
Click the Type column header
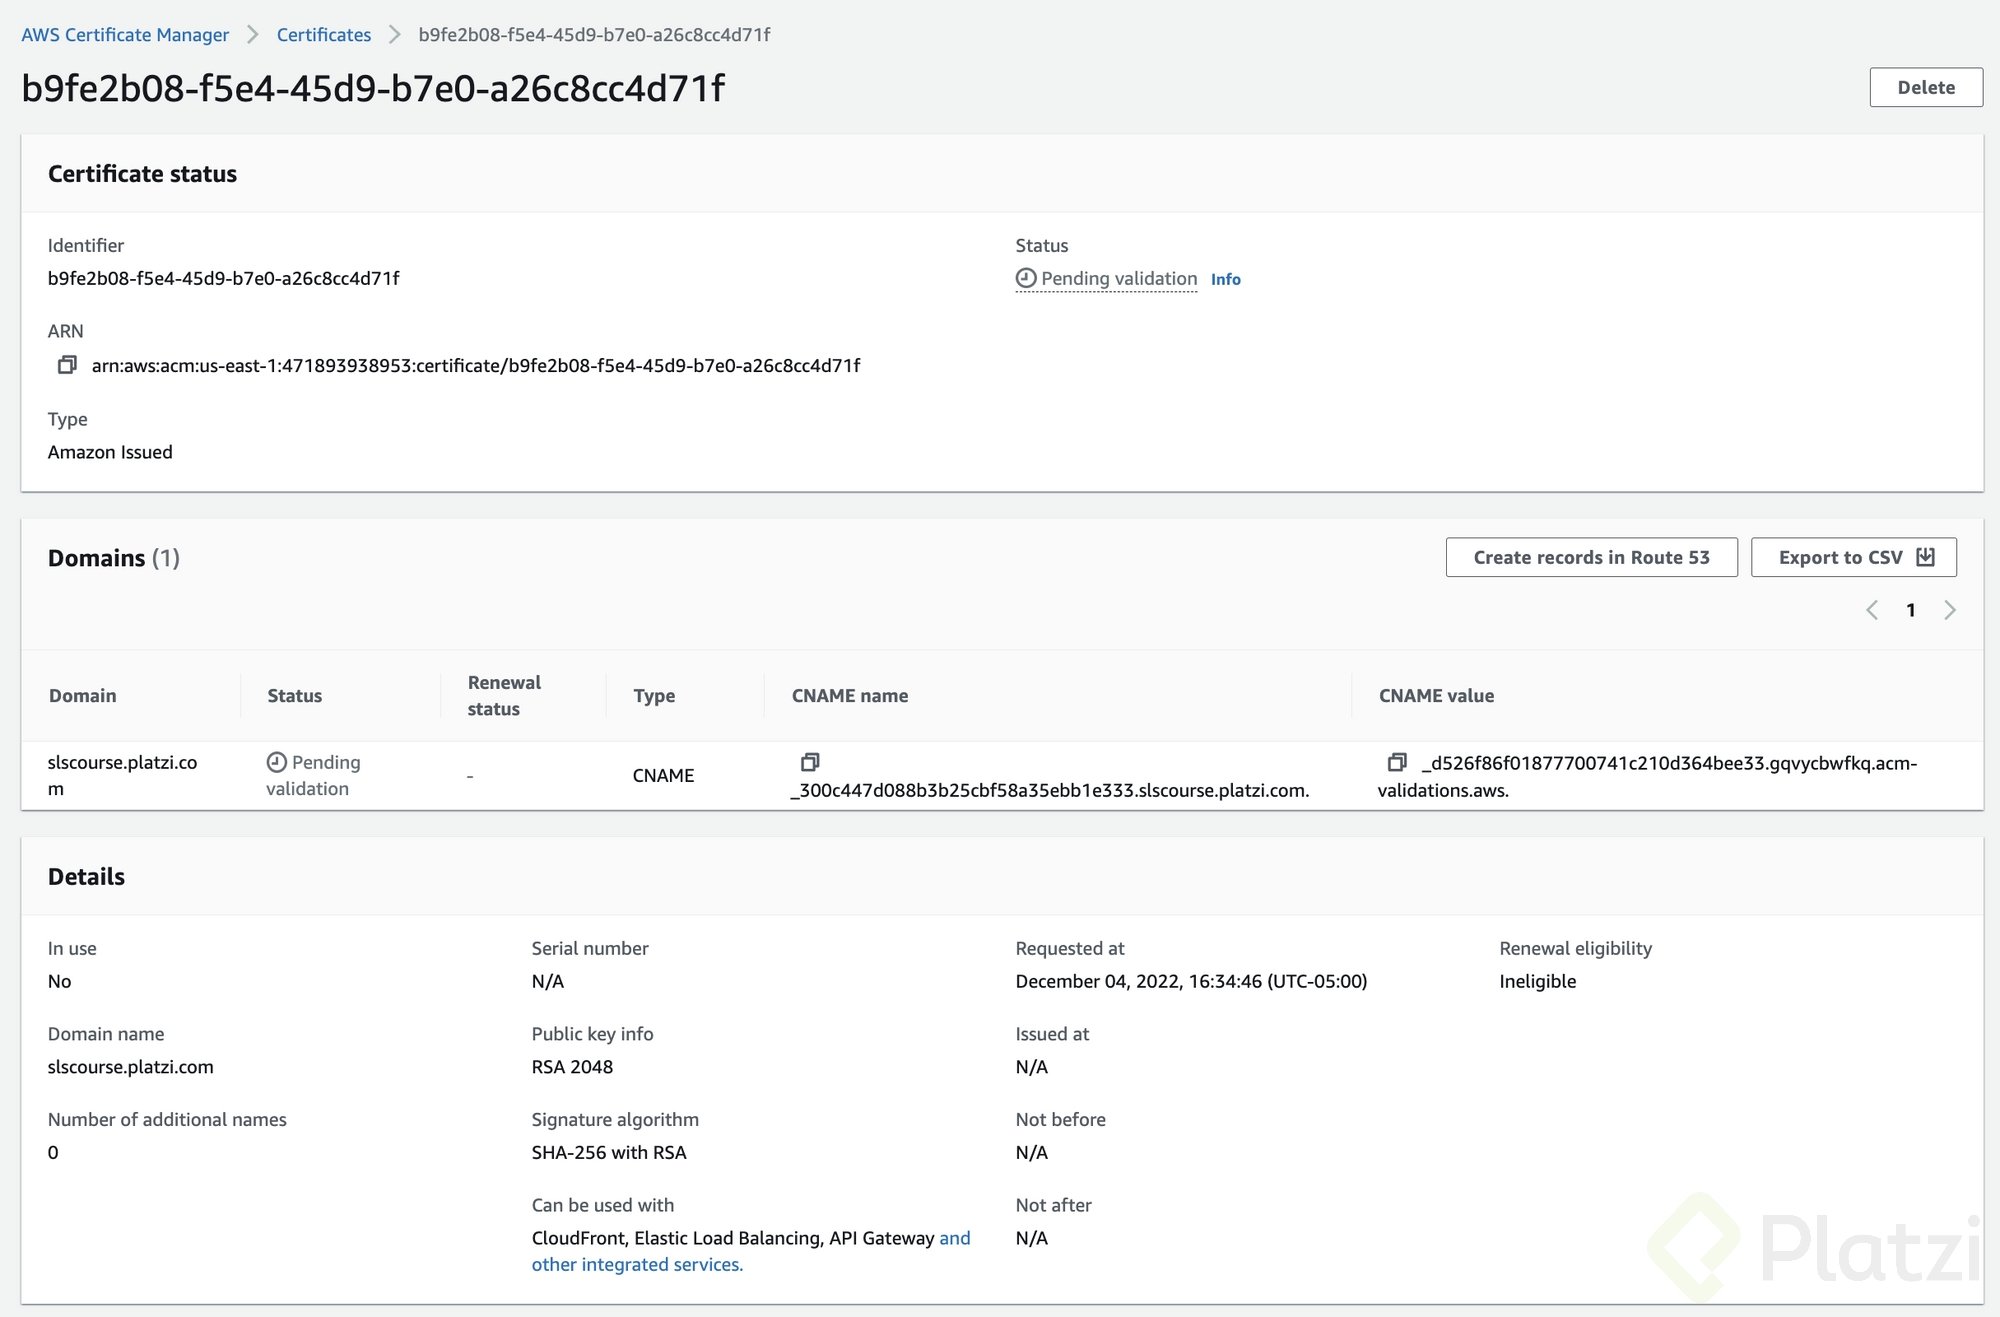pos(654,695)
